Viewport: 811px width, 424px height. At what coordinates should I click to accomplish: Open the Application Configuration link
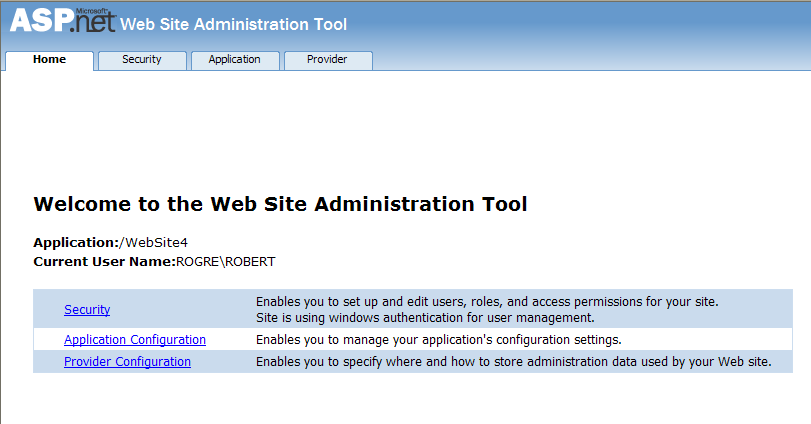pos(135,340)
